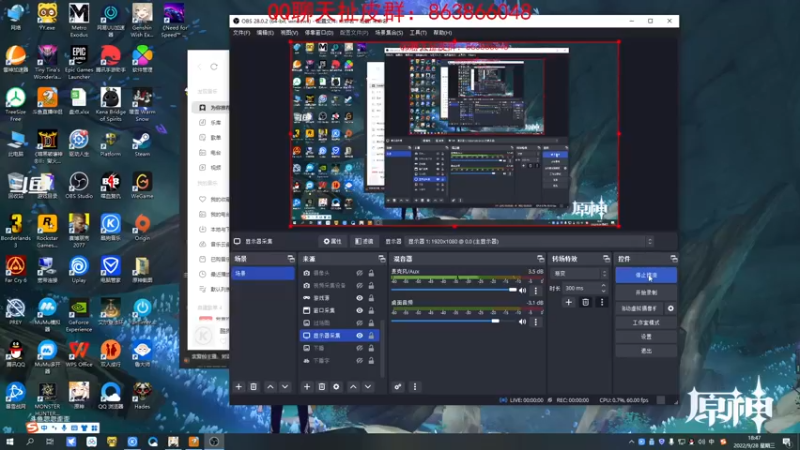Viewport: 800px width, 450px height.
Task: Open transition properties three-dot menu
Action: (x=602, y=302)
